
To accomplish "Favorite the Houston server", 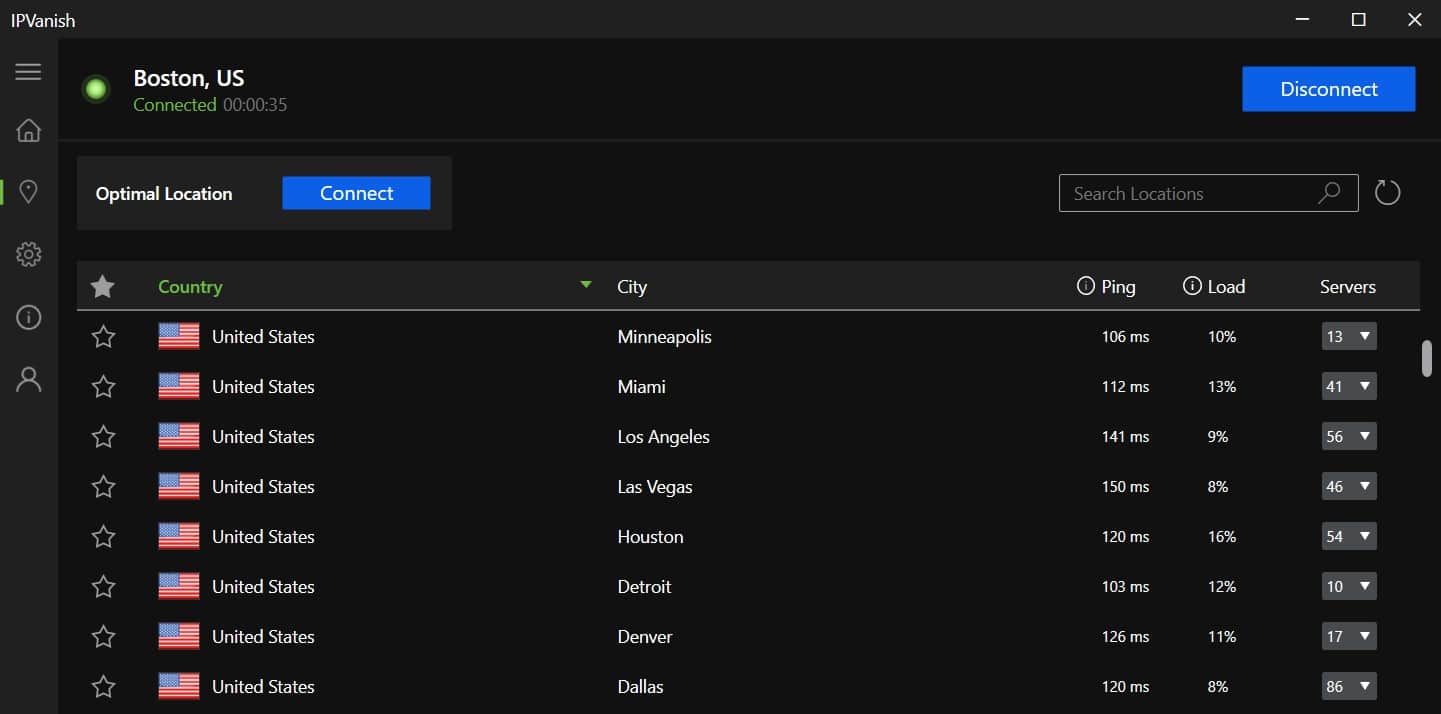I will pyautogui.click(x=103, y=537).
